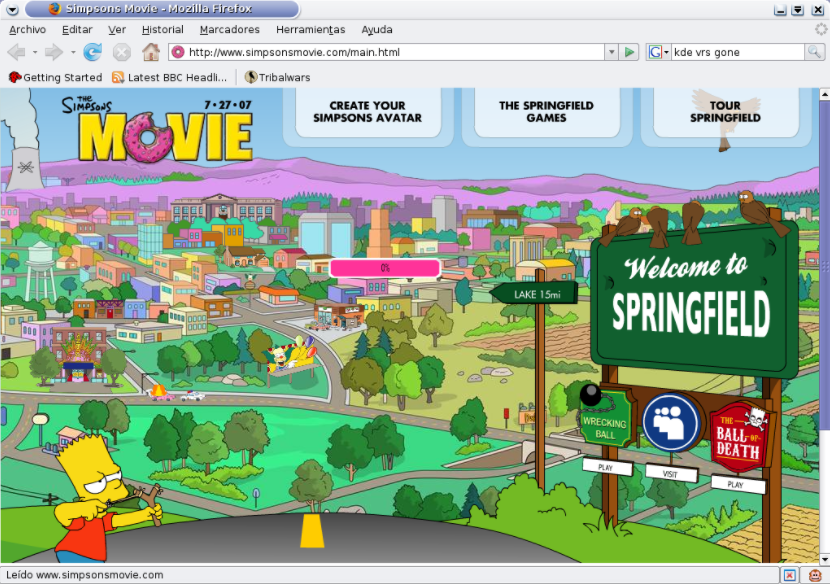Click the BBC feed RSS icon
Viewport: 830px width, 584px height.
coord(118,77)
